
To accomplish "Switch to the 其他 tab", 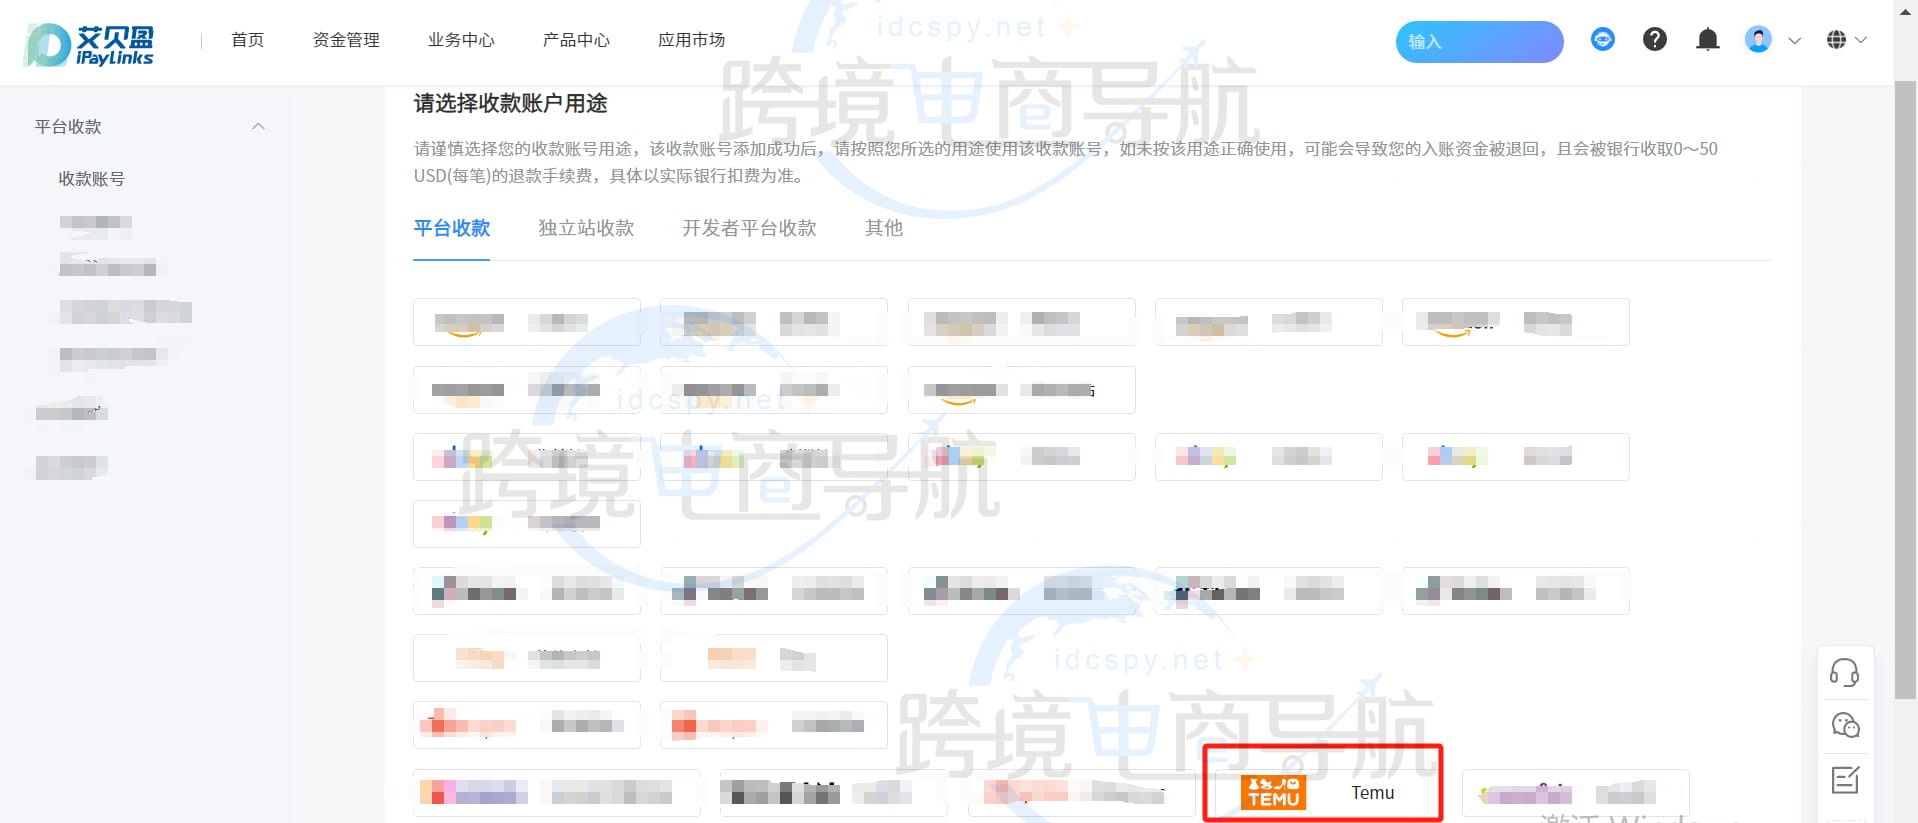I will [x=884, y=228].
